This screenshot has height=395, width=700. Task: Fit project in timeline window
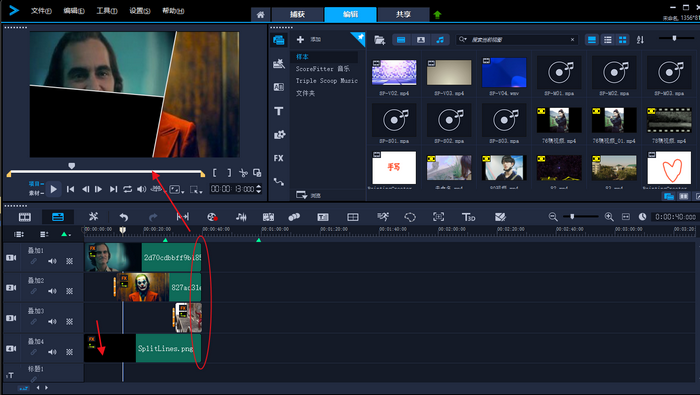point(626,217)
